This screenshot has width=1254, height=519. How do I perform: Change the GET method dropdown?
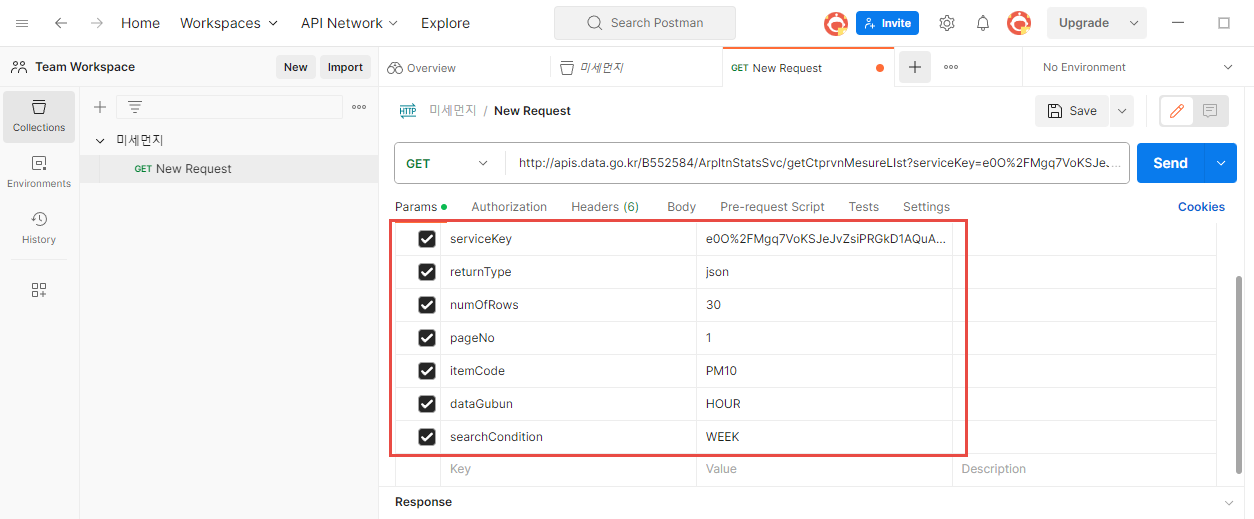pos(447,163)
